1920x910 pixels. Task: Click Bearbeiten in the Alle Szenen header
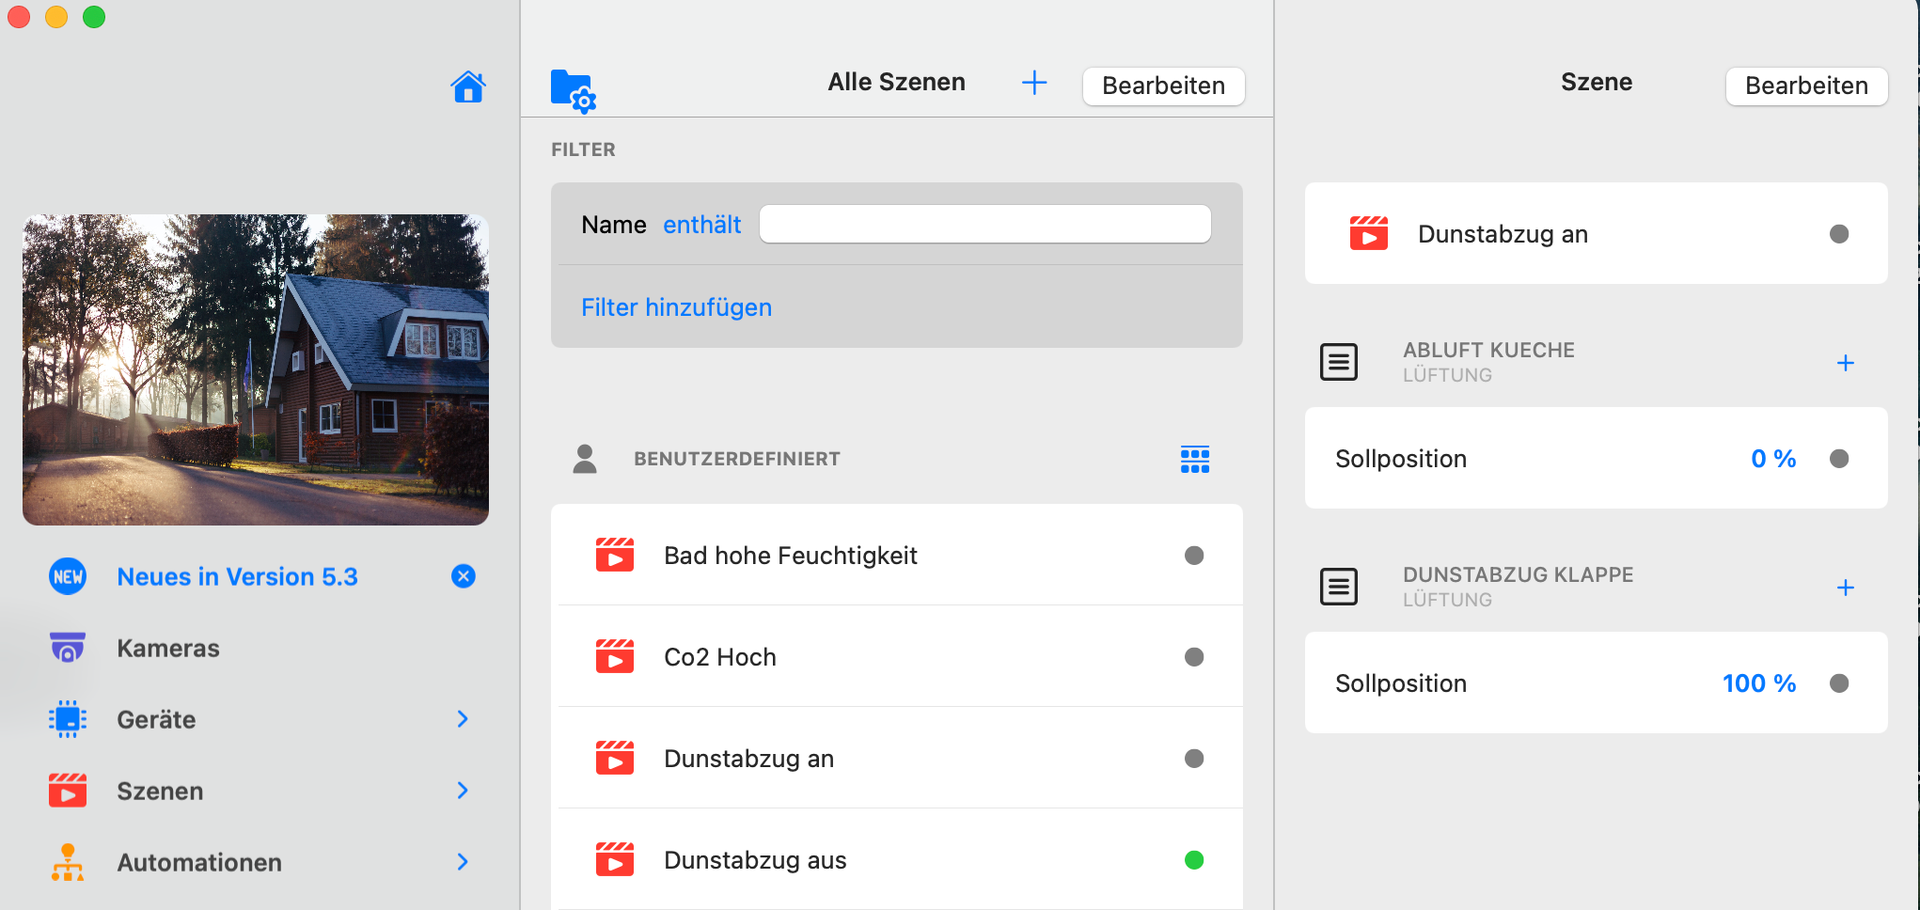pos(1163,86)
